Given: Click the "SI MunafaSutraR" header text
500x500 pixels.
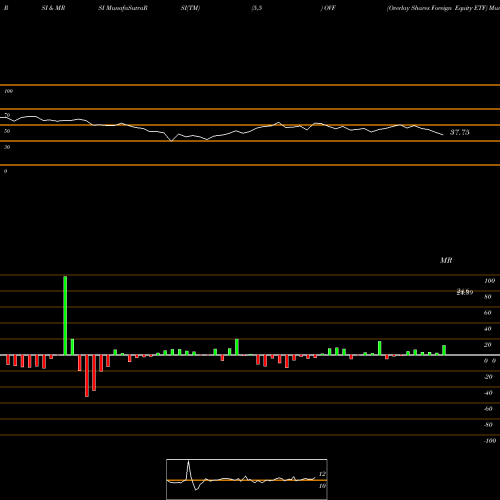Looking at the screenshot, I should 123,8.
